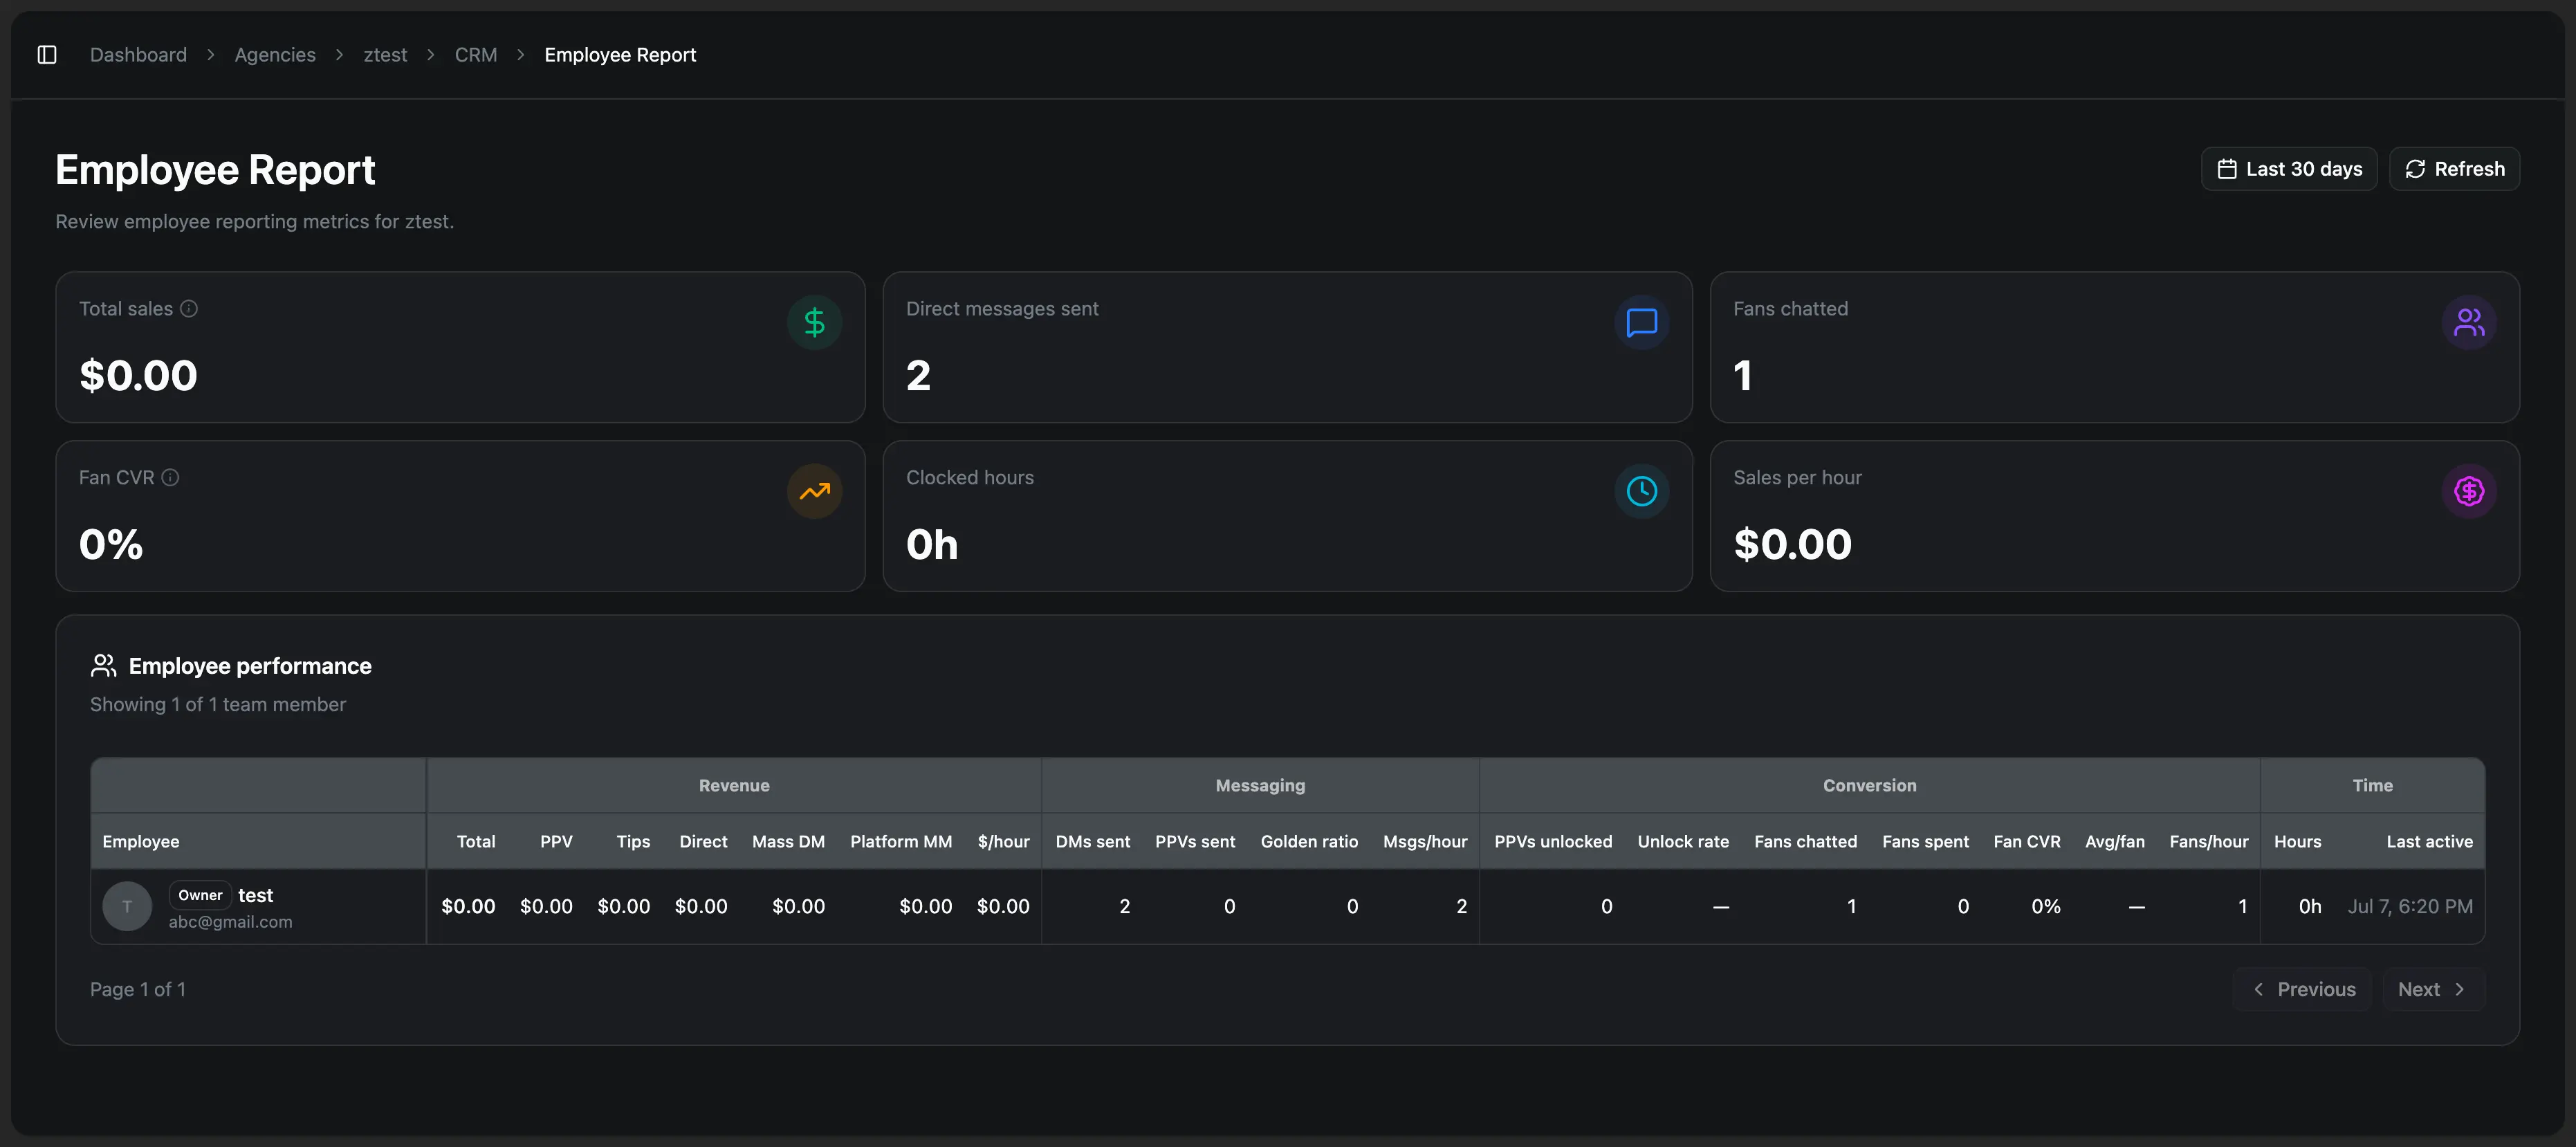Viewport: 2576px width, 1147px height.
Task: Open Agencies breadcrumb link
Action: point(275,55)
